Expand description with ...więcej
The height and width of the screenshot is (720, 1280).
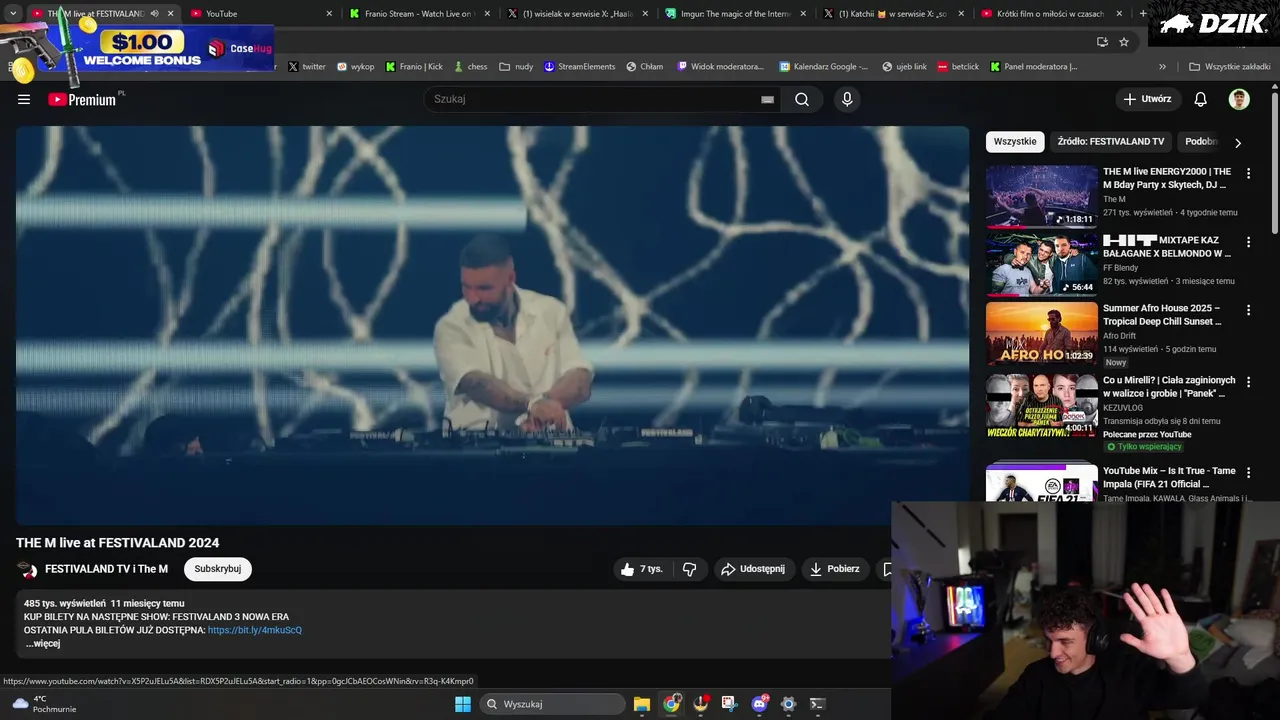(43, 643)
